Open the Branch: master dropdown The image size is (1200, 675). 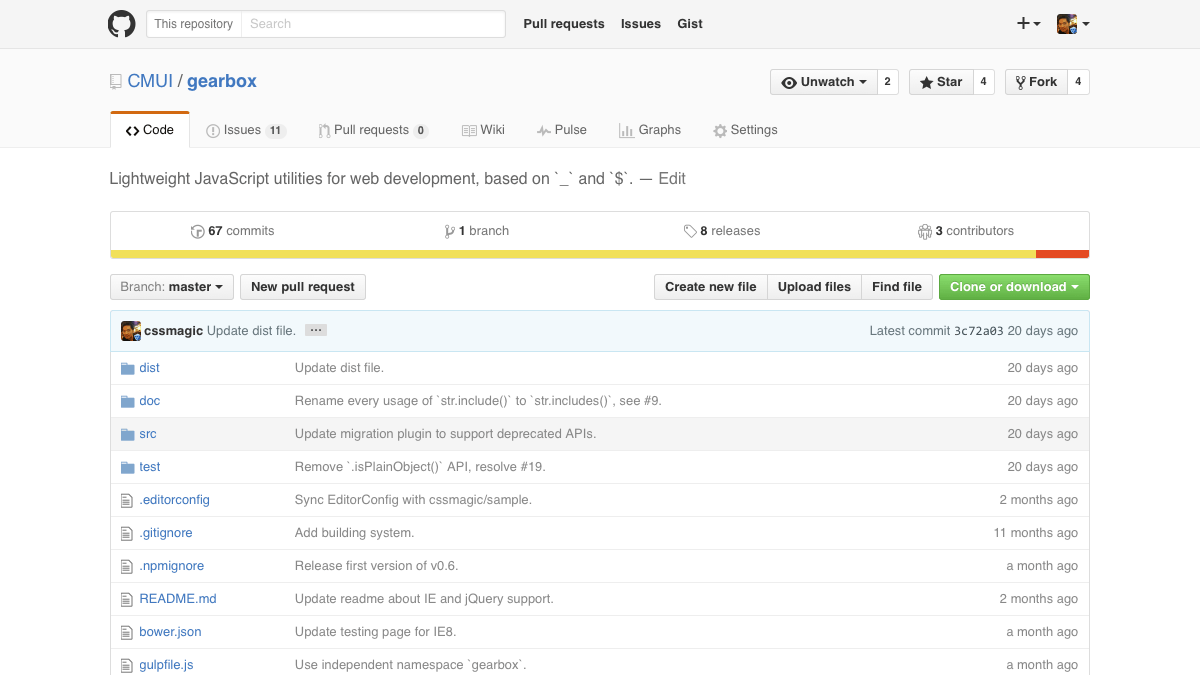172,287
